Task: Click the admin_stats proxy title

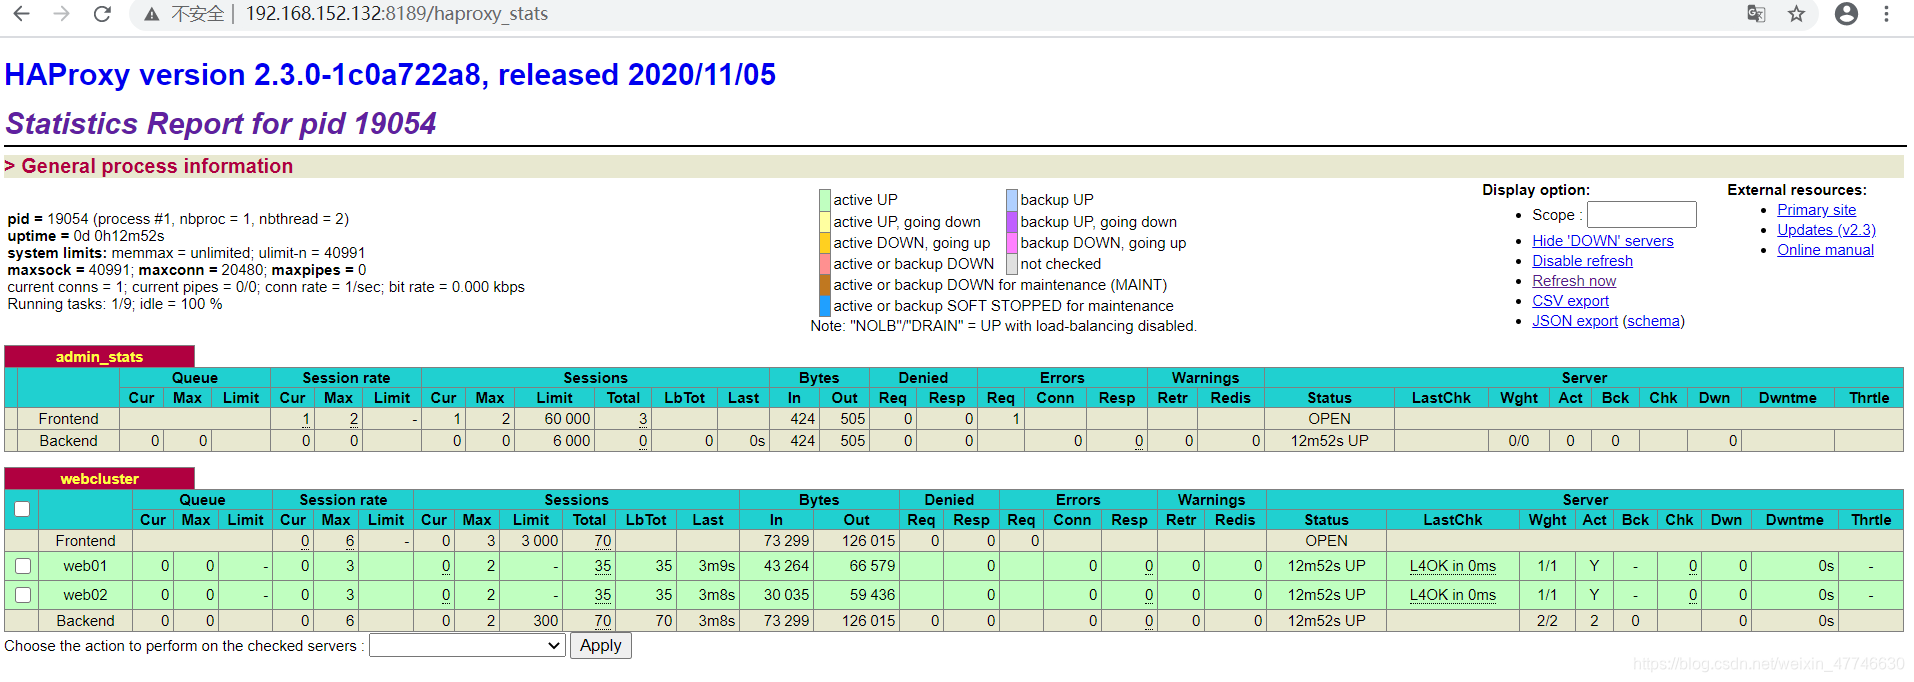Action: (99, 357)
